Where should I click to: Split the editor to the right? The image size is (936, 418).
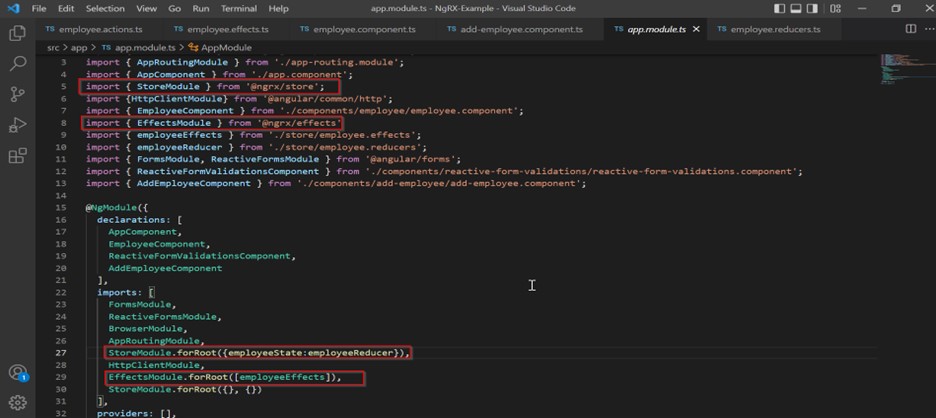[910, 29]
